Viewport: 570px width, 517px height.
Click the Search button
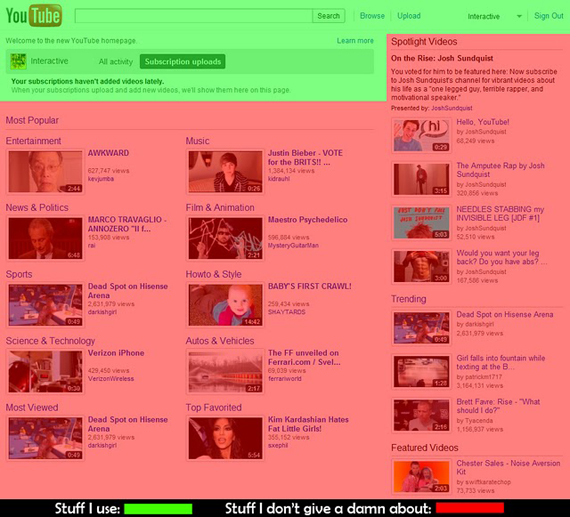click(x=328, y=16)
